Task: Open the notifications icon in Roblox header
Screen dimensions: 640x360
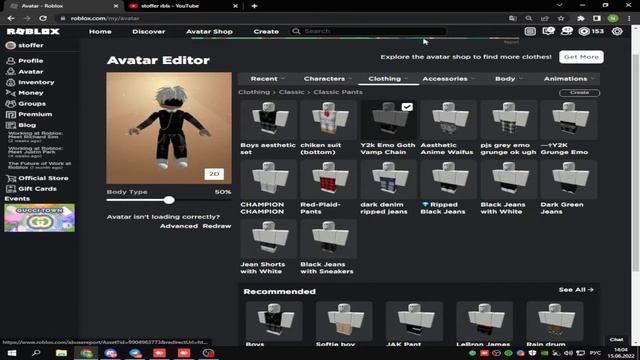Action: point(548,31)
